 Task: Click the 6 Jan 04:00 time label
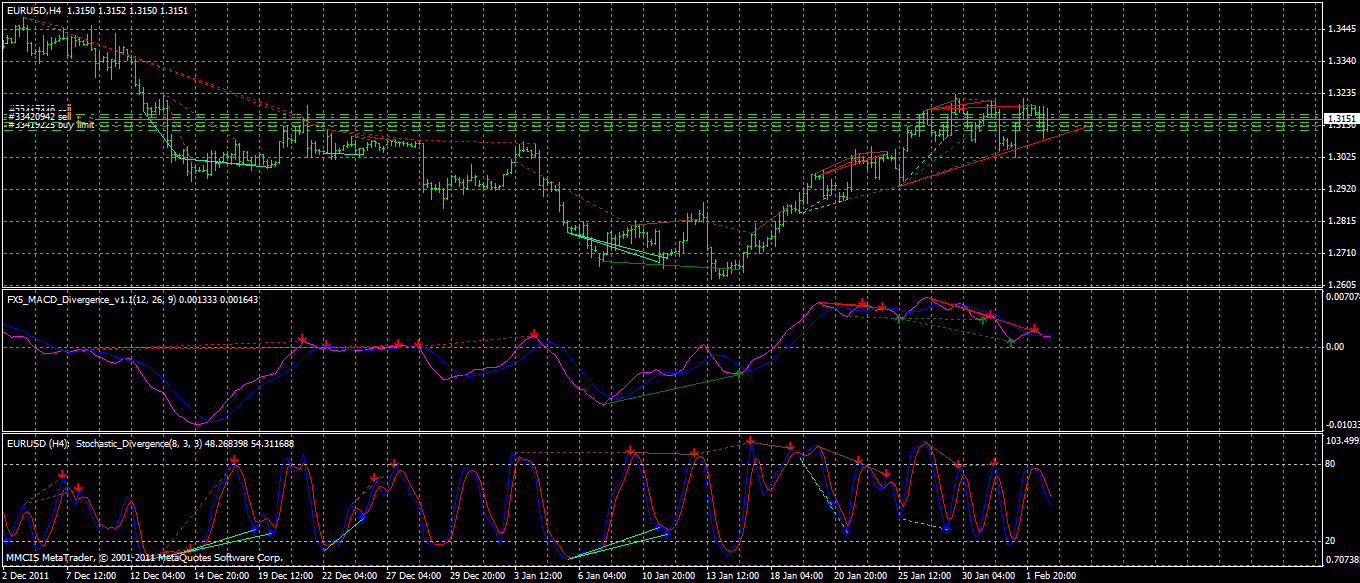[x=604, y=576]
